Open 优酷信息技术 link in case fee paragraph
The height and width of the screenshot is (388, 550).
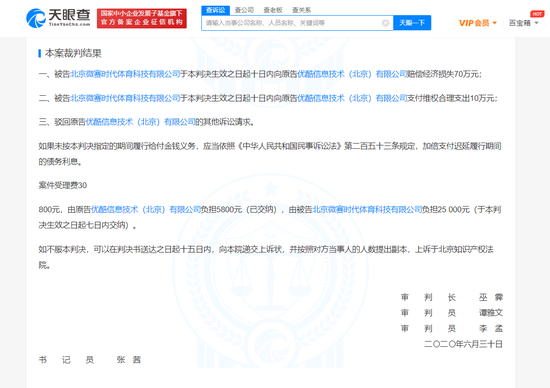pyautogui.click(x=146, y=209)
